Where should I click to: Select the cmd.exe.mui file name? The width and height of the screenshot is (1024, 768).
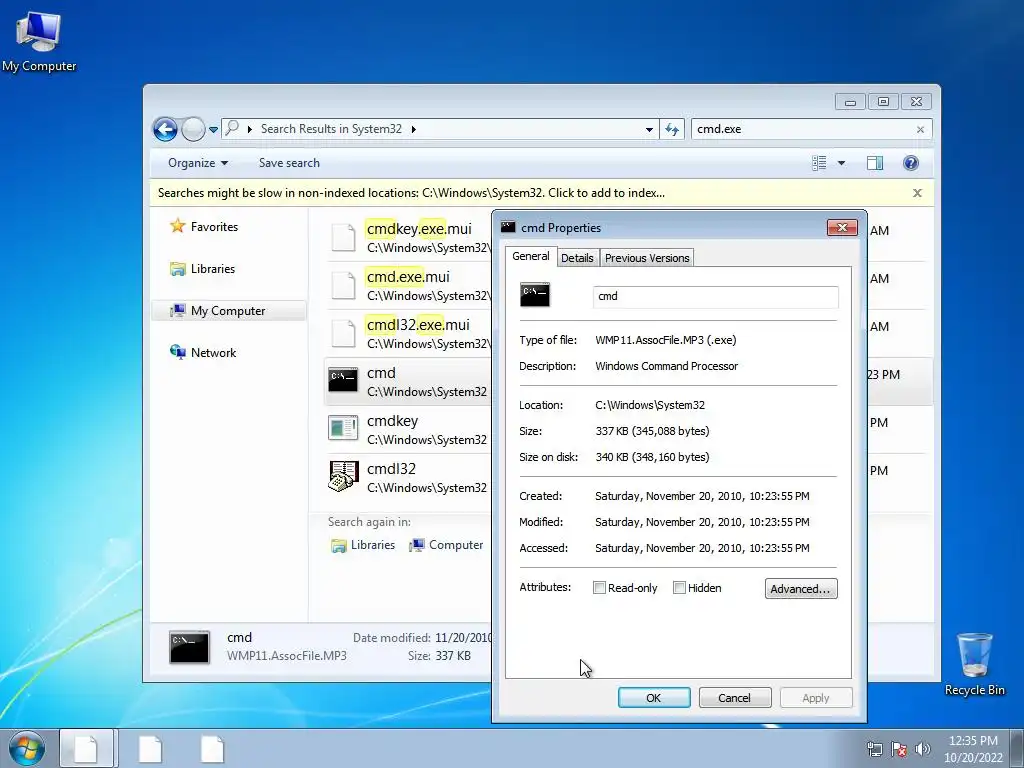pos(408,277)
